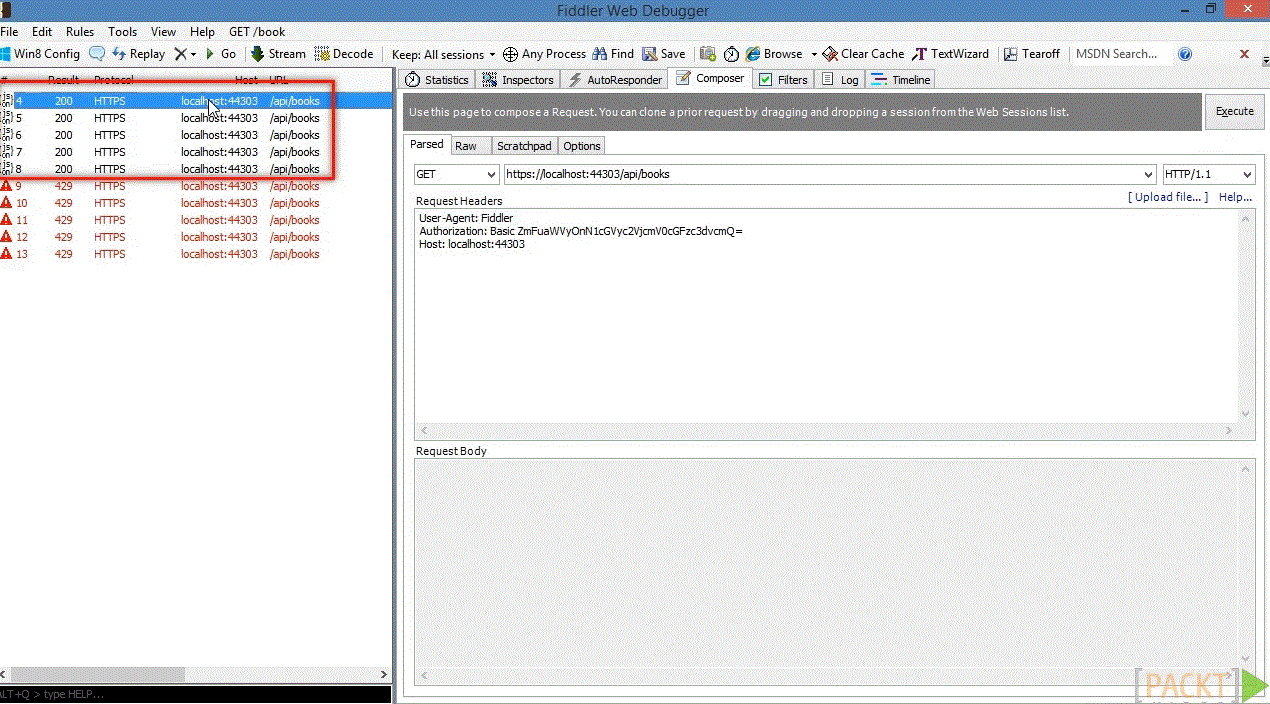Click the camera screenshot icon

click(x=708, y=54)
